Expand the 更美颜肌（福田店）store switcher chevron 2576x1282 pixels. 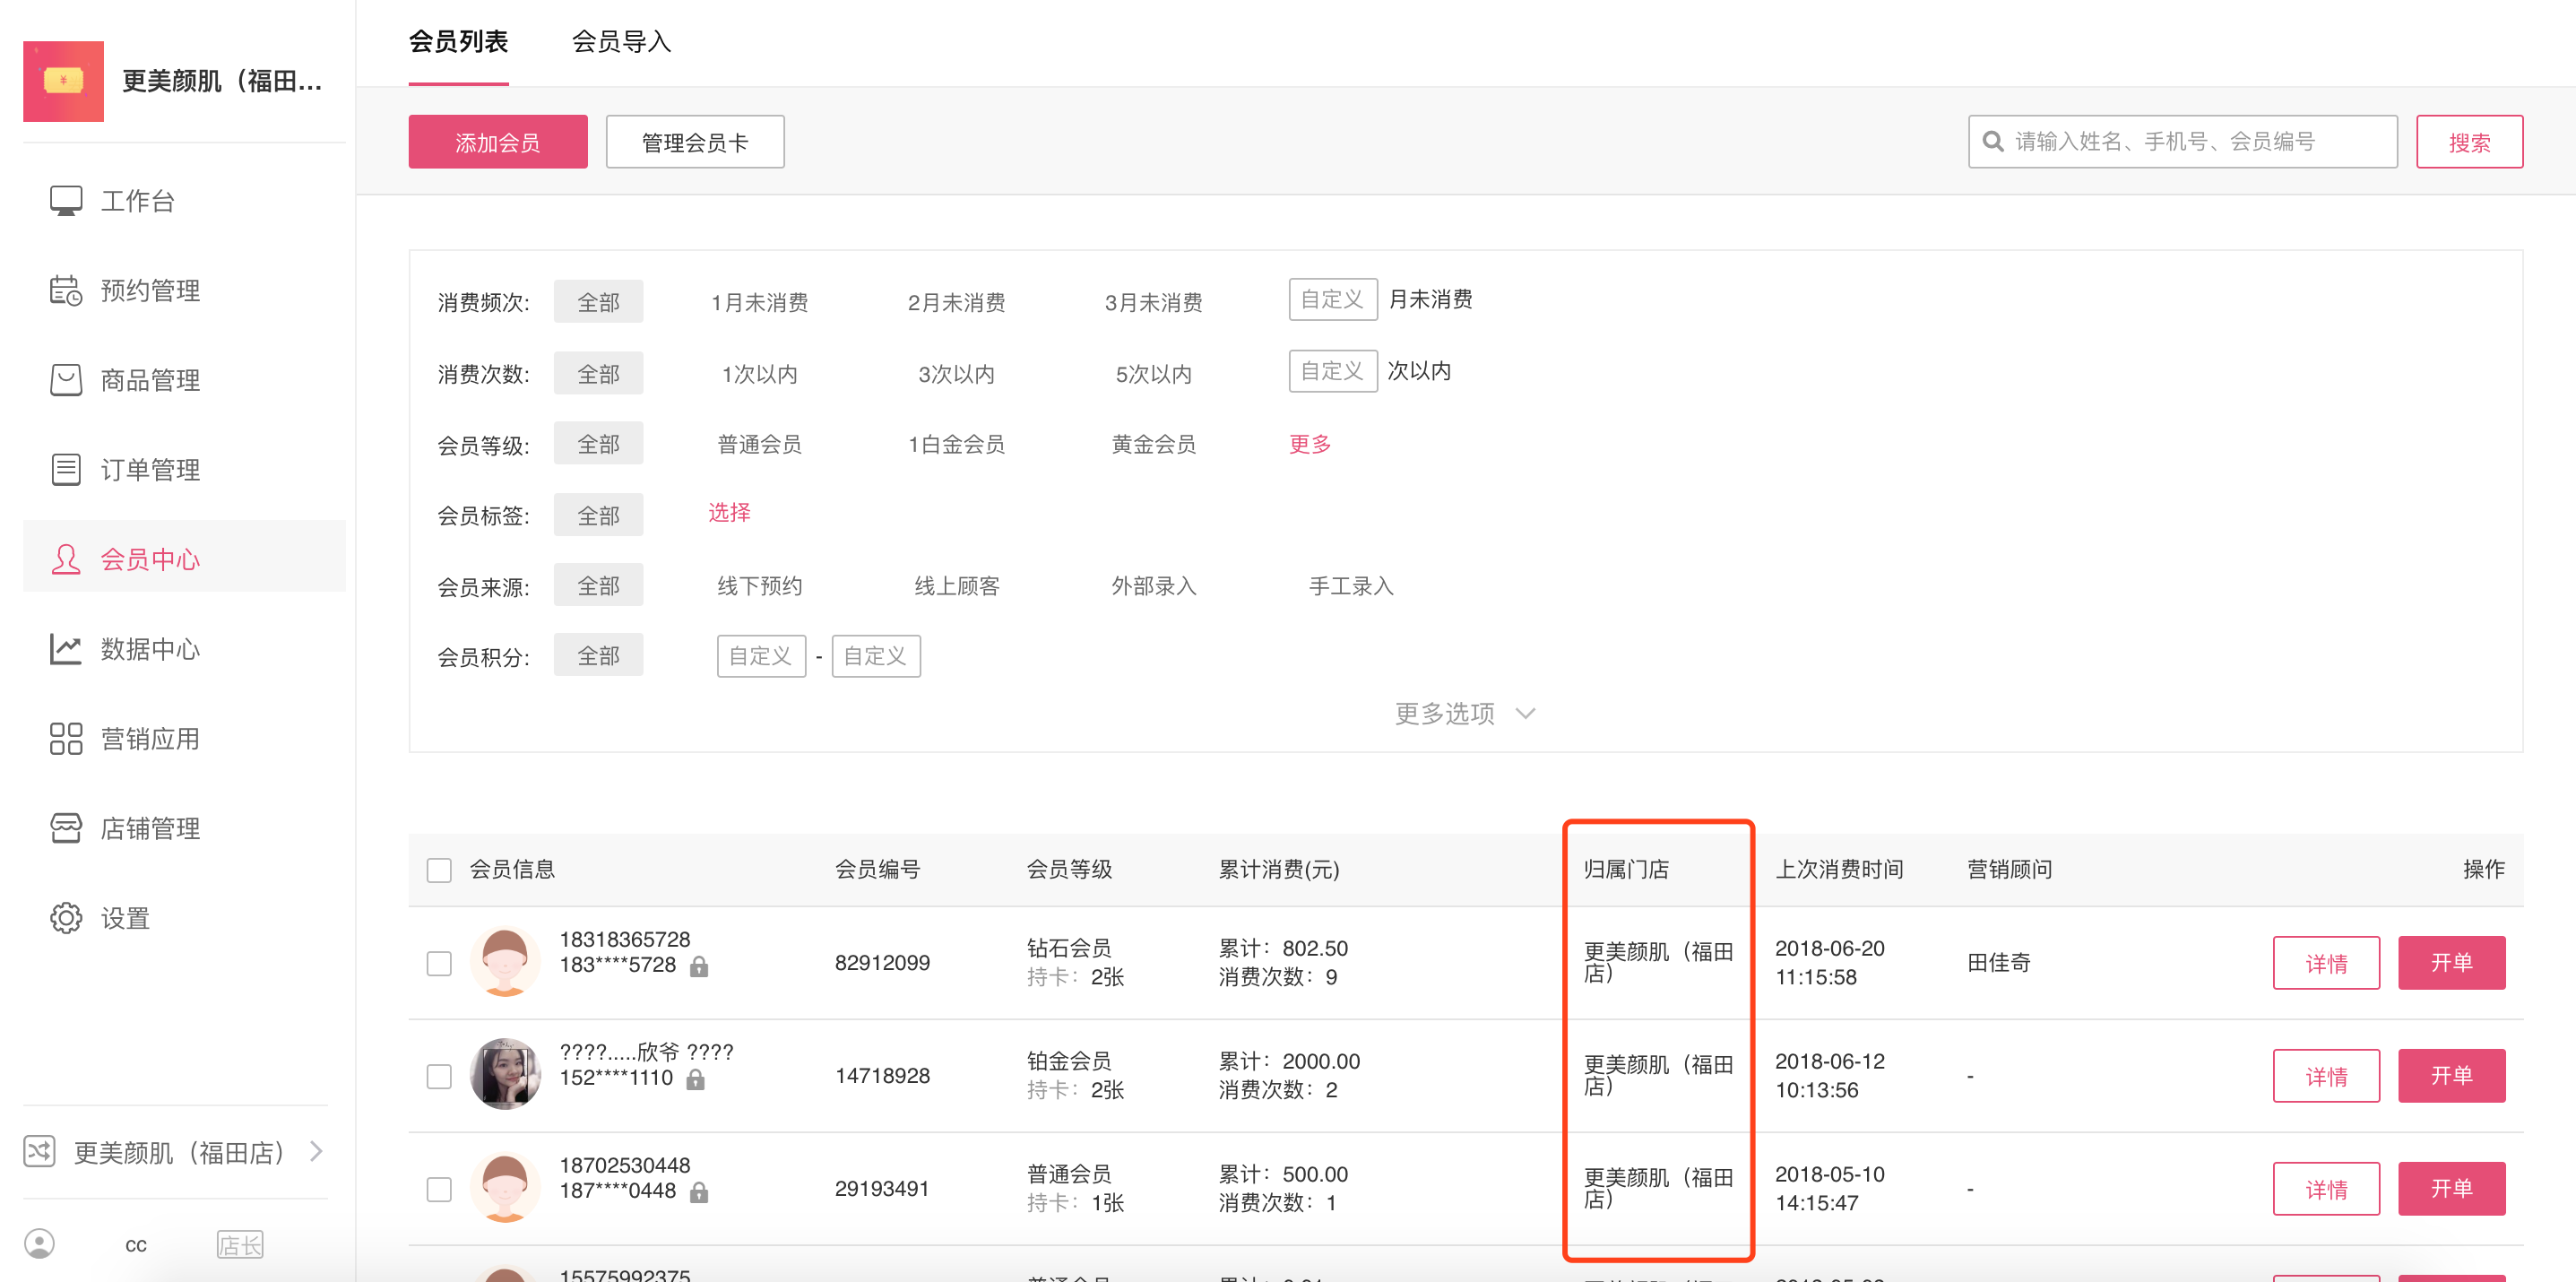(x=316, y=1151)
